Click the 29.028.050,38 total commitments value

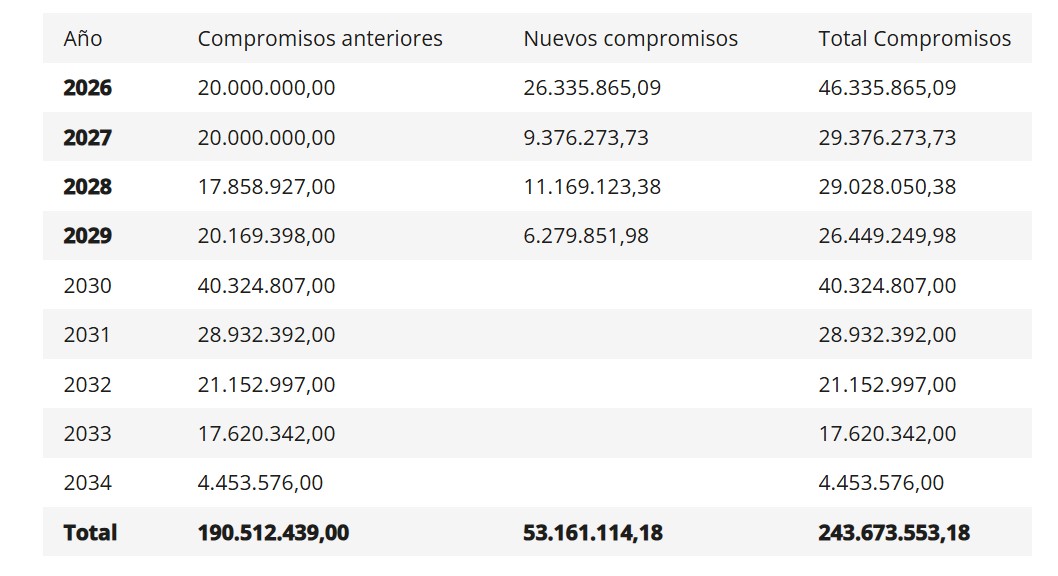[x=887, y=187]
